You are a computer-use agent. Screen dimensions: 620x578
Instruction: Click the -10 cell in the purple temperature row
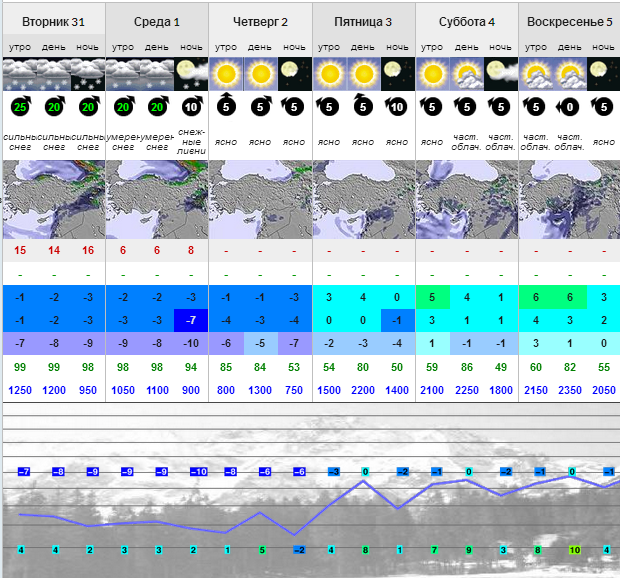(191, 343)
